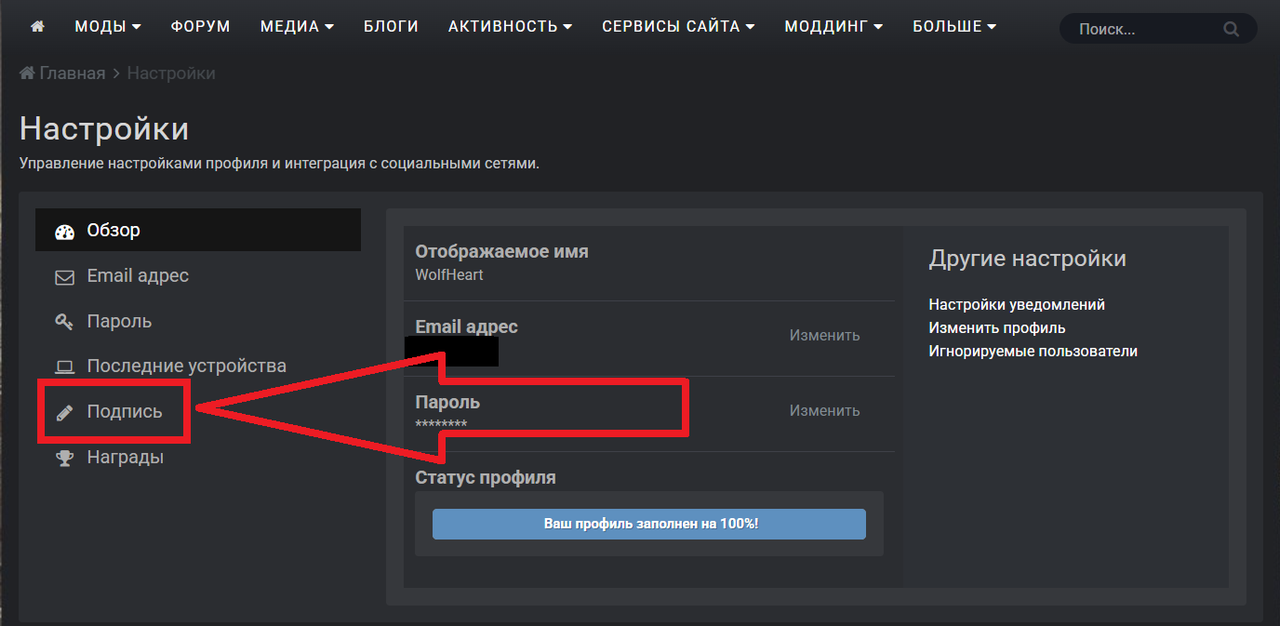Click the Настройки breadcrumb item
The height and width of the screenshot is (626, 1280).
[171, 73]
